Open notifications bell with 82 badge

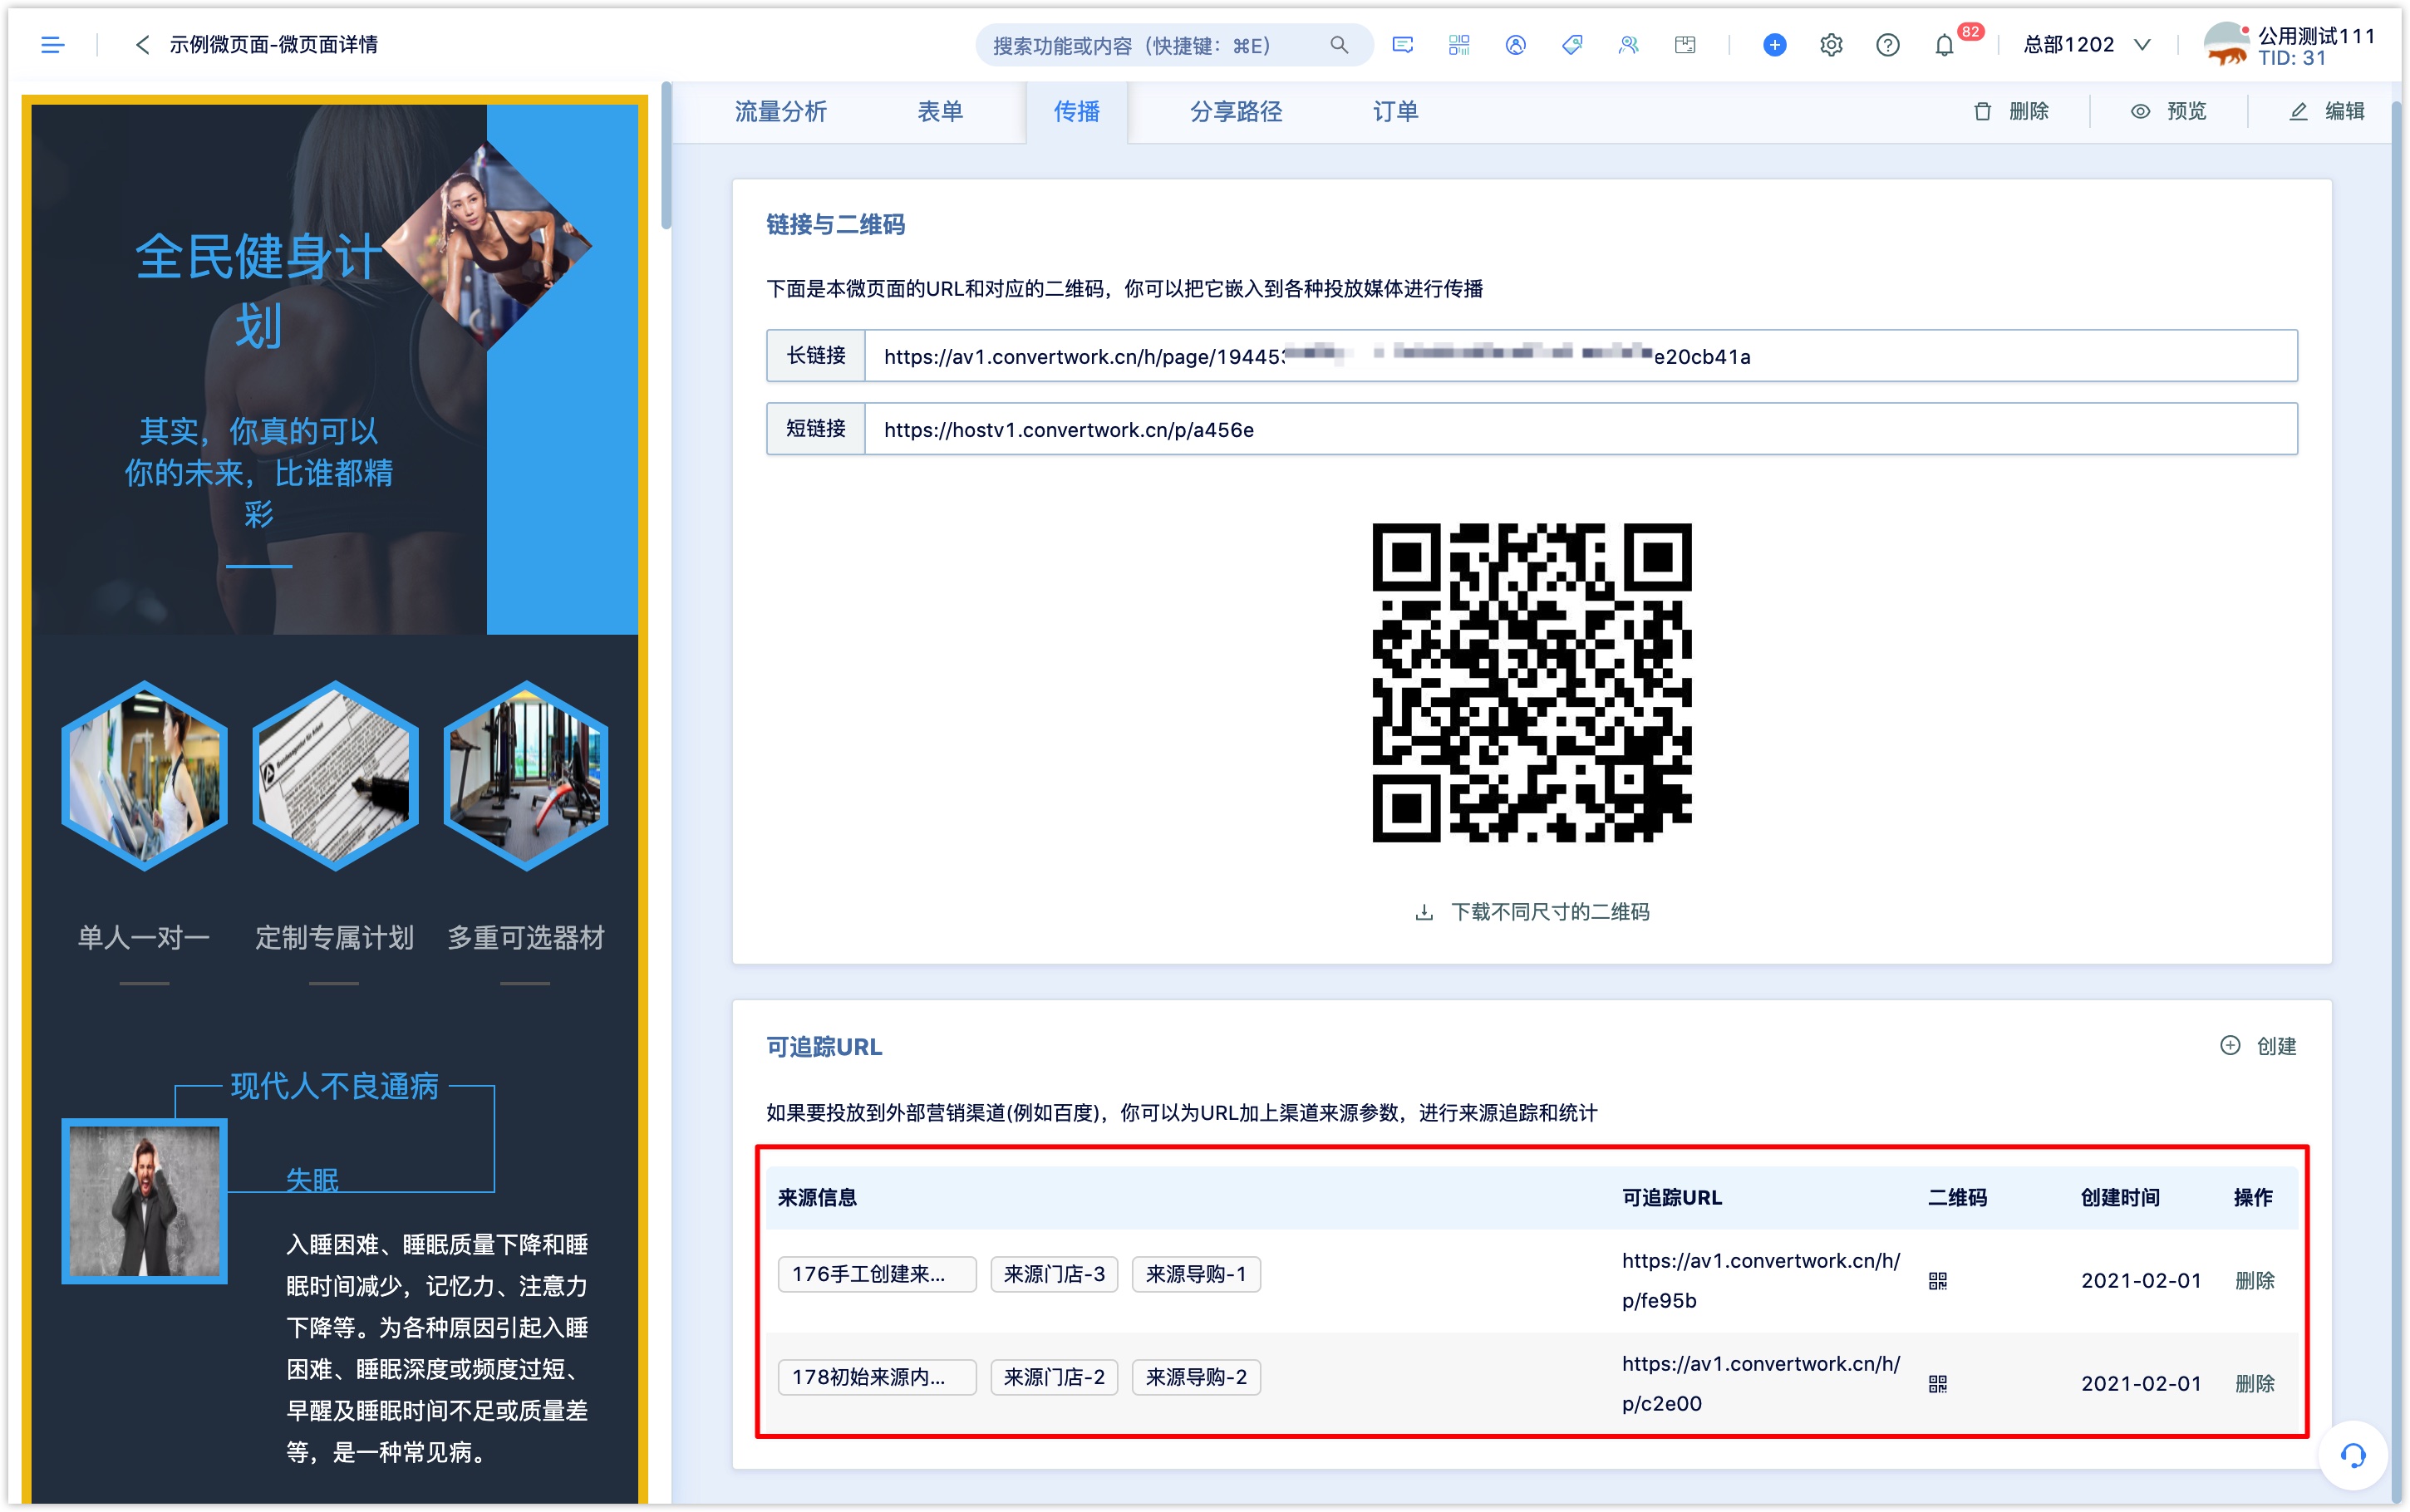coord(1944,45)
